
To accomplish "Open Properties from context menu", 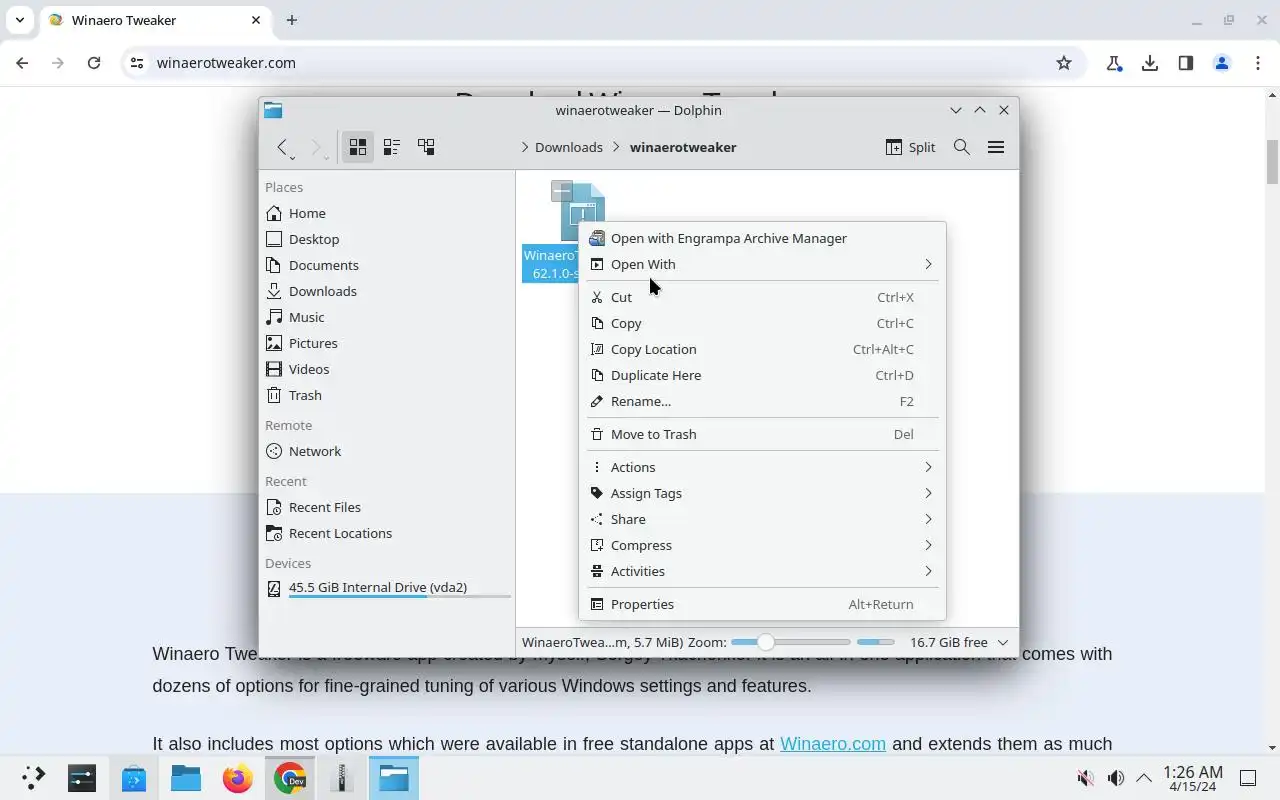I will pyautogui.click(x=762, y=604).
